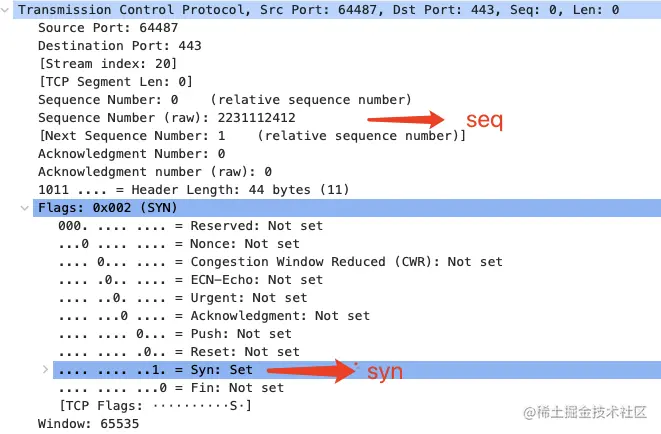This screenshot has width=661, height=434.
Task: Expand the Syn: Set row arrow
Action: tap(45, 370)
